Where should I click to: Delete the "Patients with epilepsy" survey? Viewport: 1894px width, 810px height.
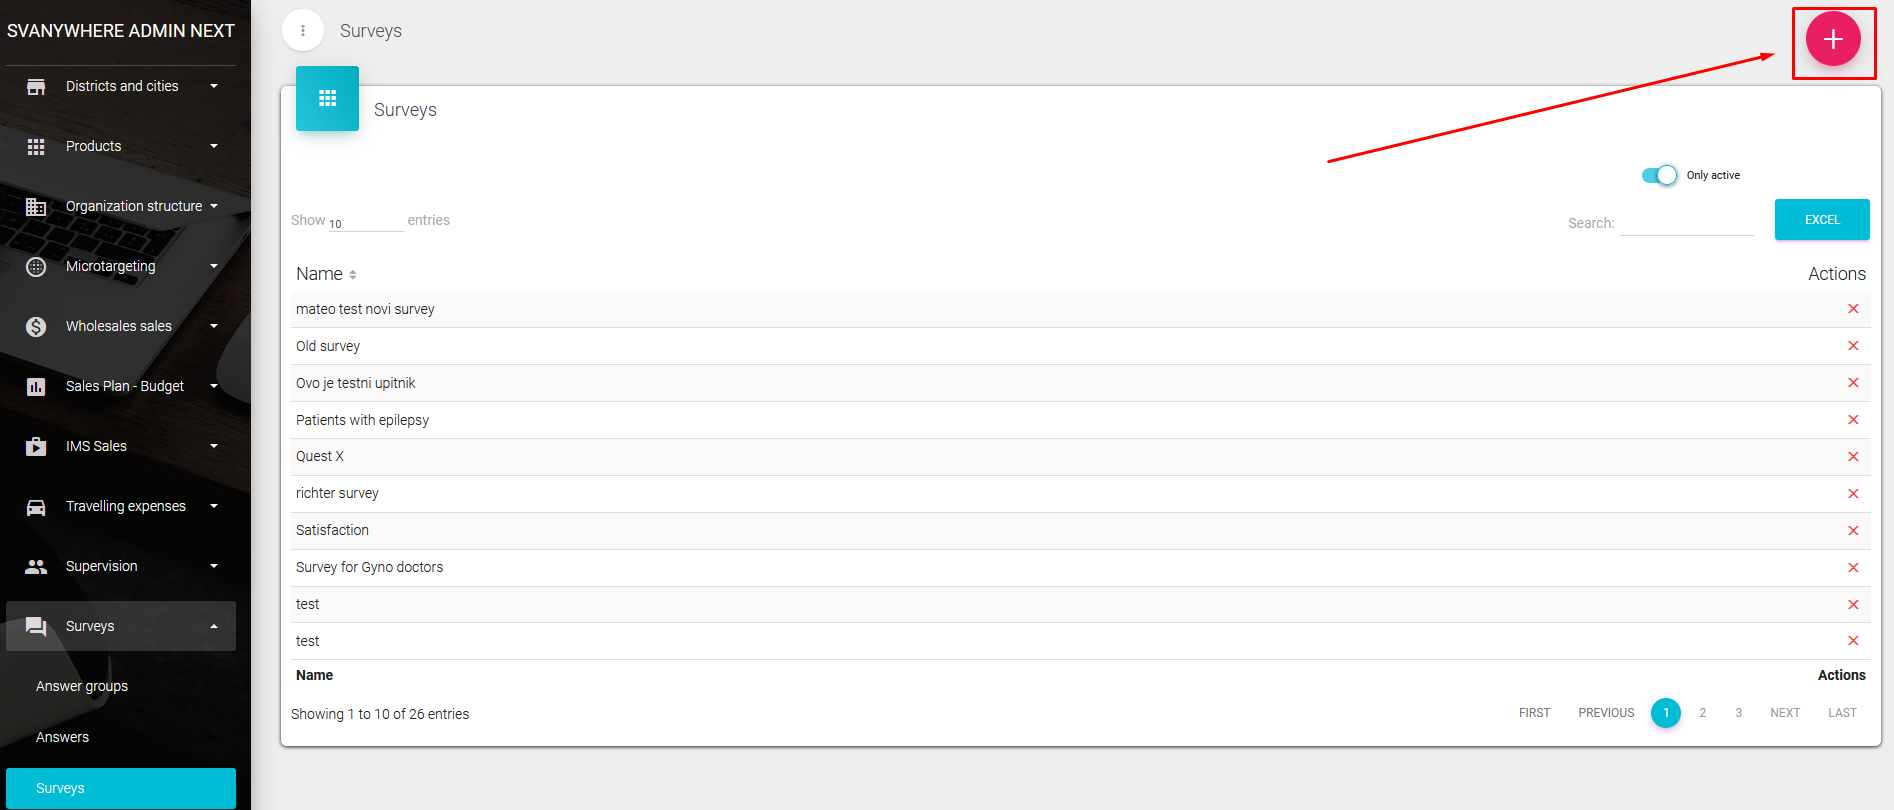click(1852, 420)
